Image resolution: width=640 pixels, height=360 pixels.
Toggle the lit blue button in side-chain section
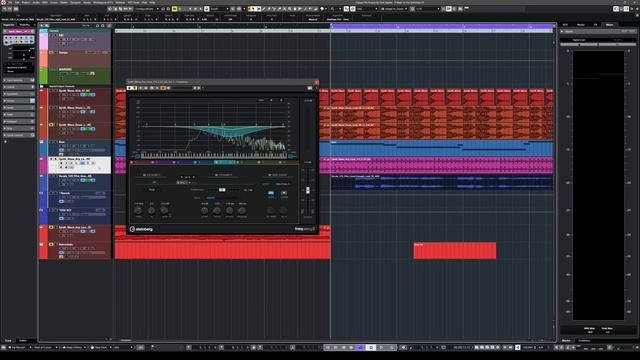click(x=271, y=193)
